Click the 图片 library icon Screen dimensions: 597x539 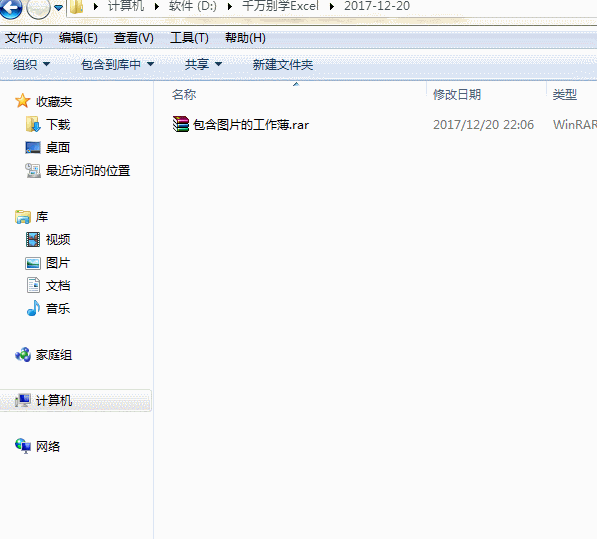click(33, 263)
